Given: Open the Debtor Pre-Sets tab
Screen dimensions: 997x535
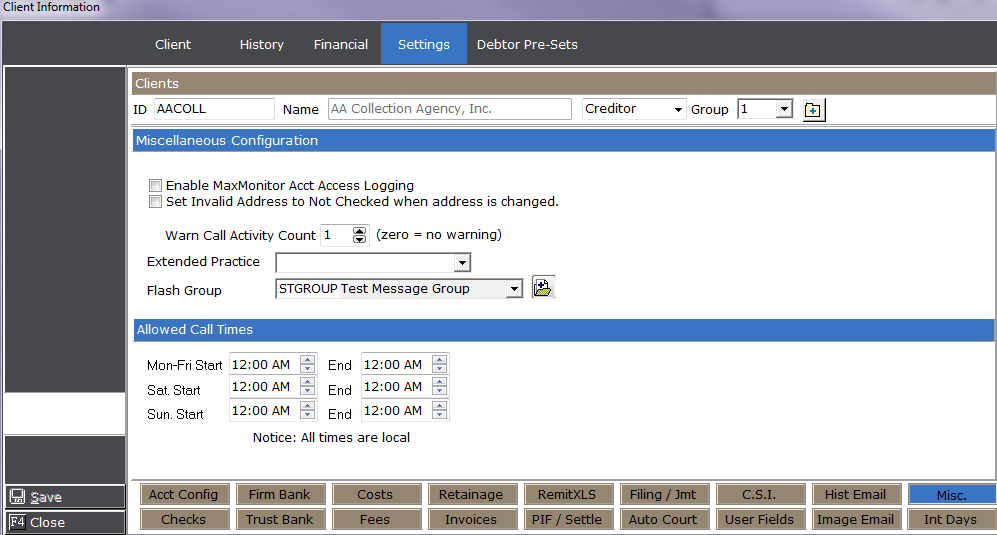Looking at the screenshot, I should (527, 44).
